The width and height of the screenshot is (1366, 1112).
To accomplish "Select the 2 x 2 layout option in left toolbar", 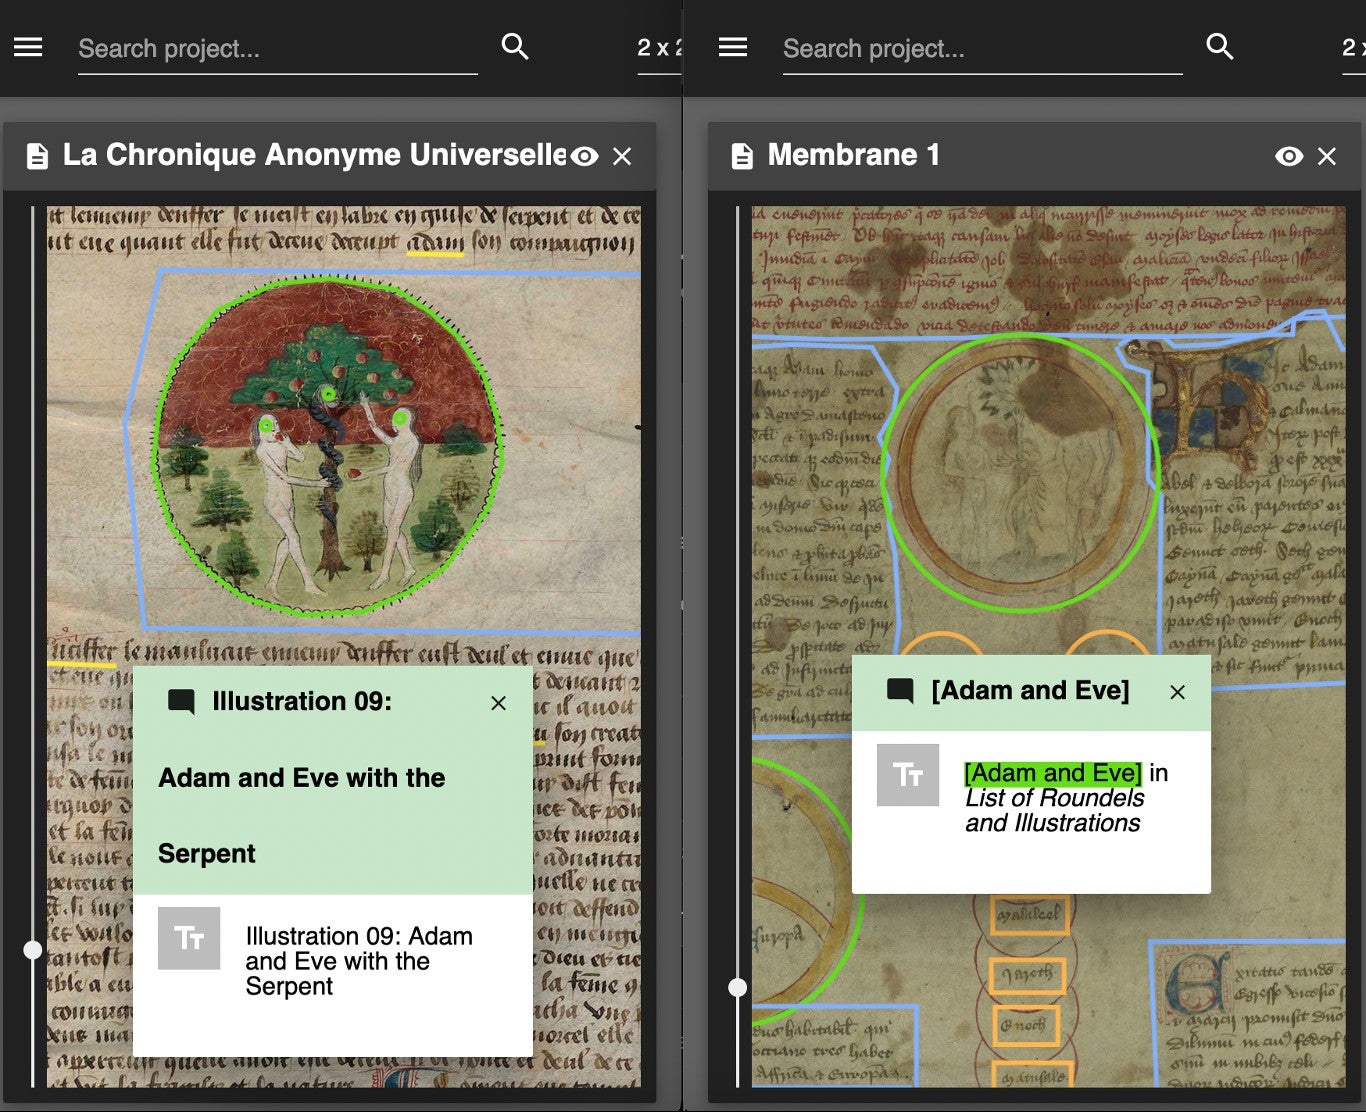I will 655,46.
